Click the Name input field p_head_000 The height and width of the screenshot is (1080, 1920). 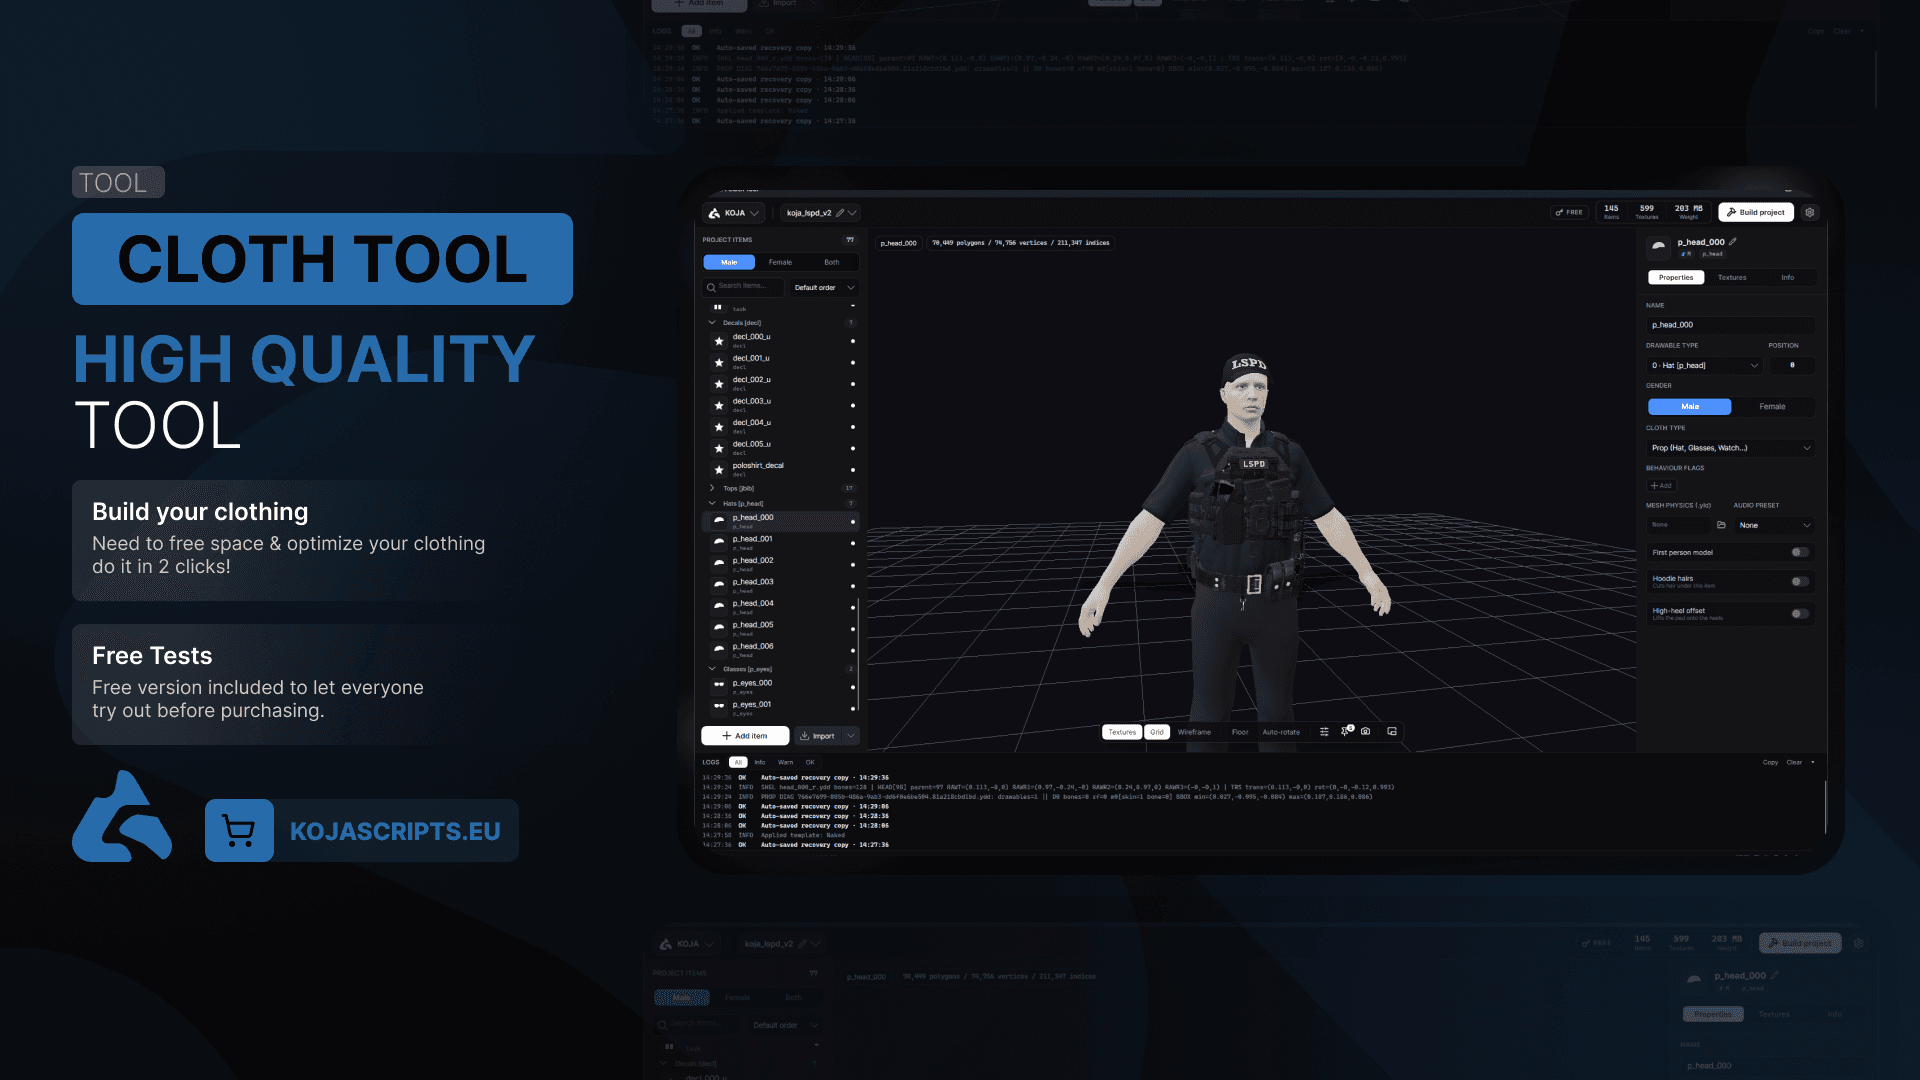pos(1730,325)
